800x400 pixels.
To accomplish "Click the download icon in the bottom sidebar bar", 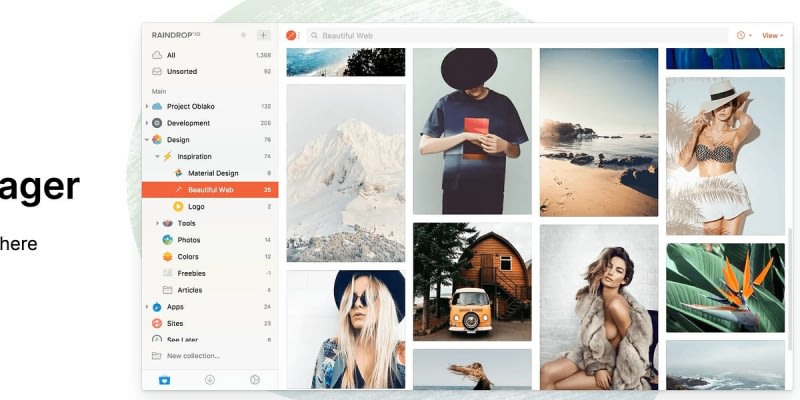I will [210, 379].
